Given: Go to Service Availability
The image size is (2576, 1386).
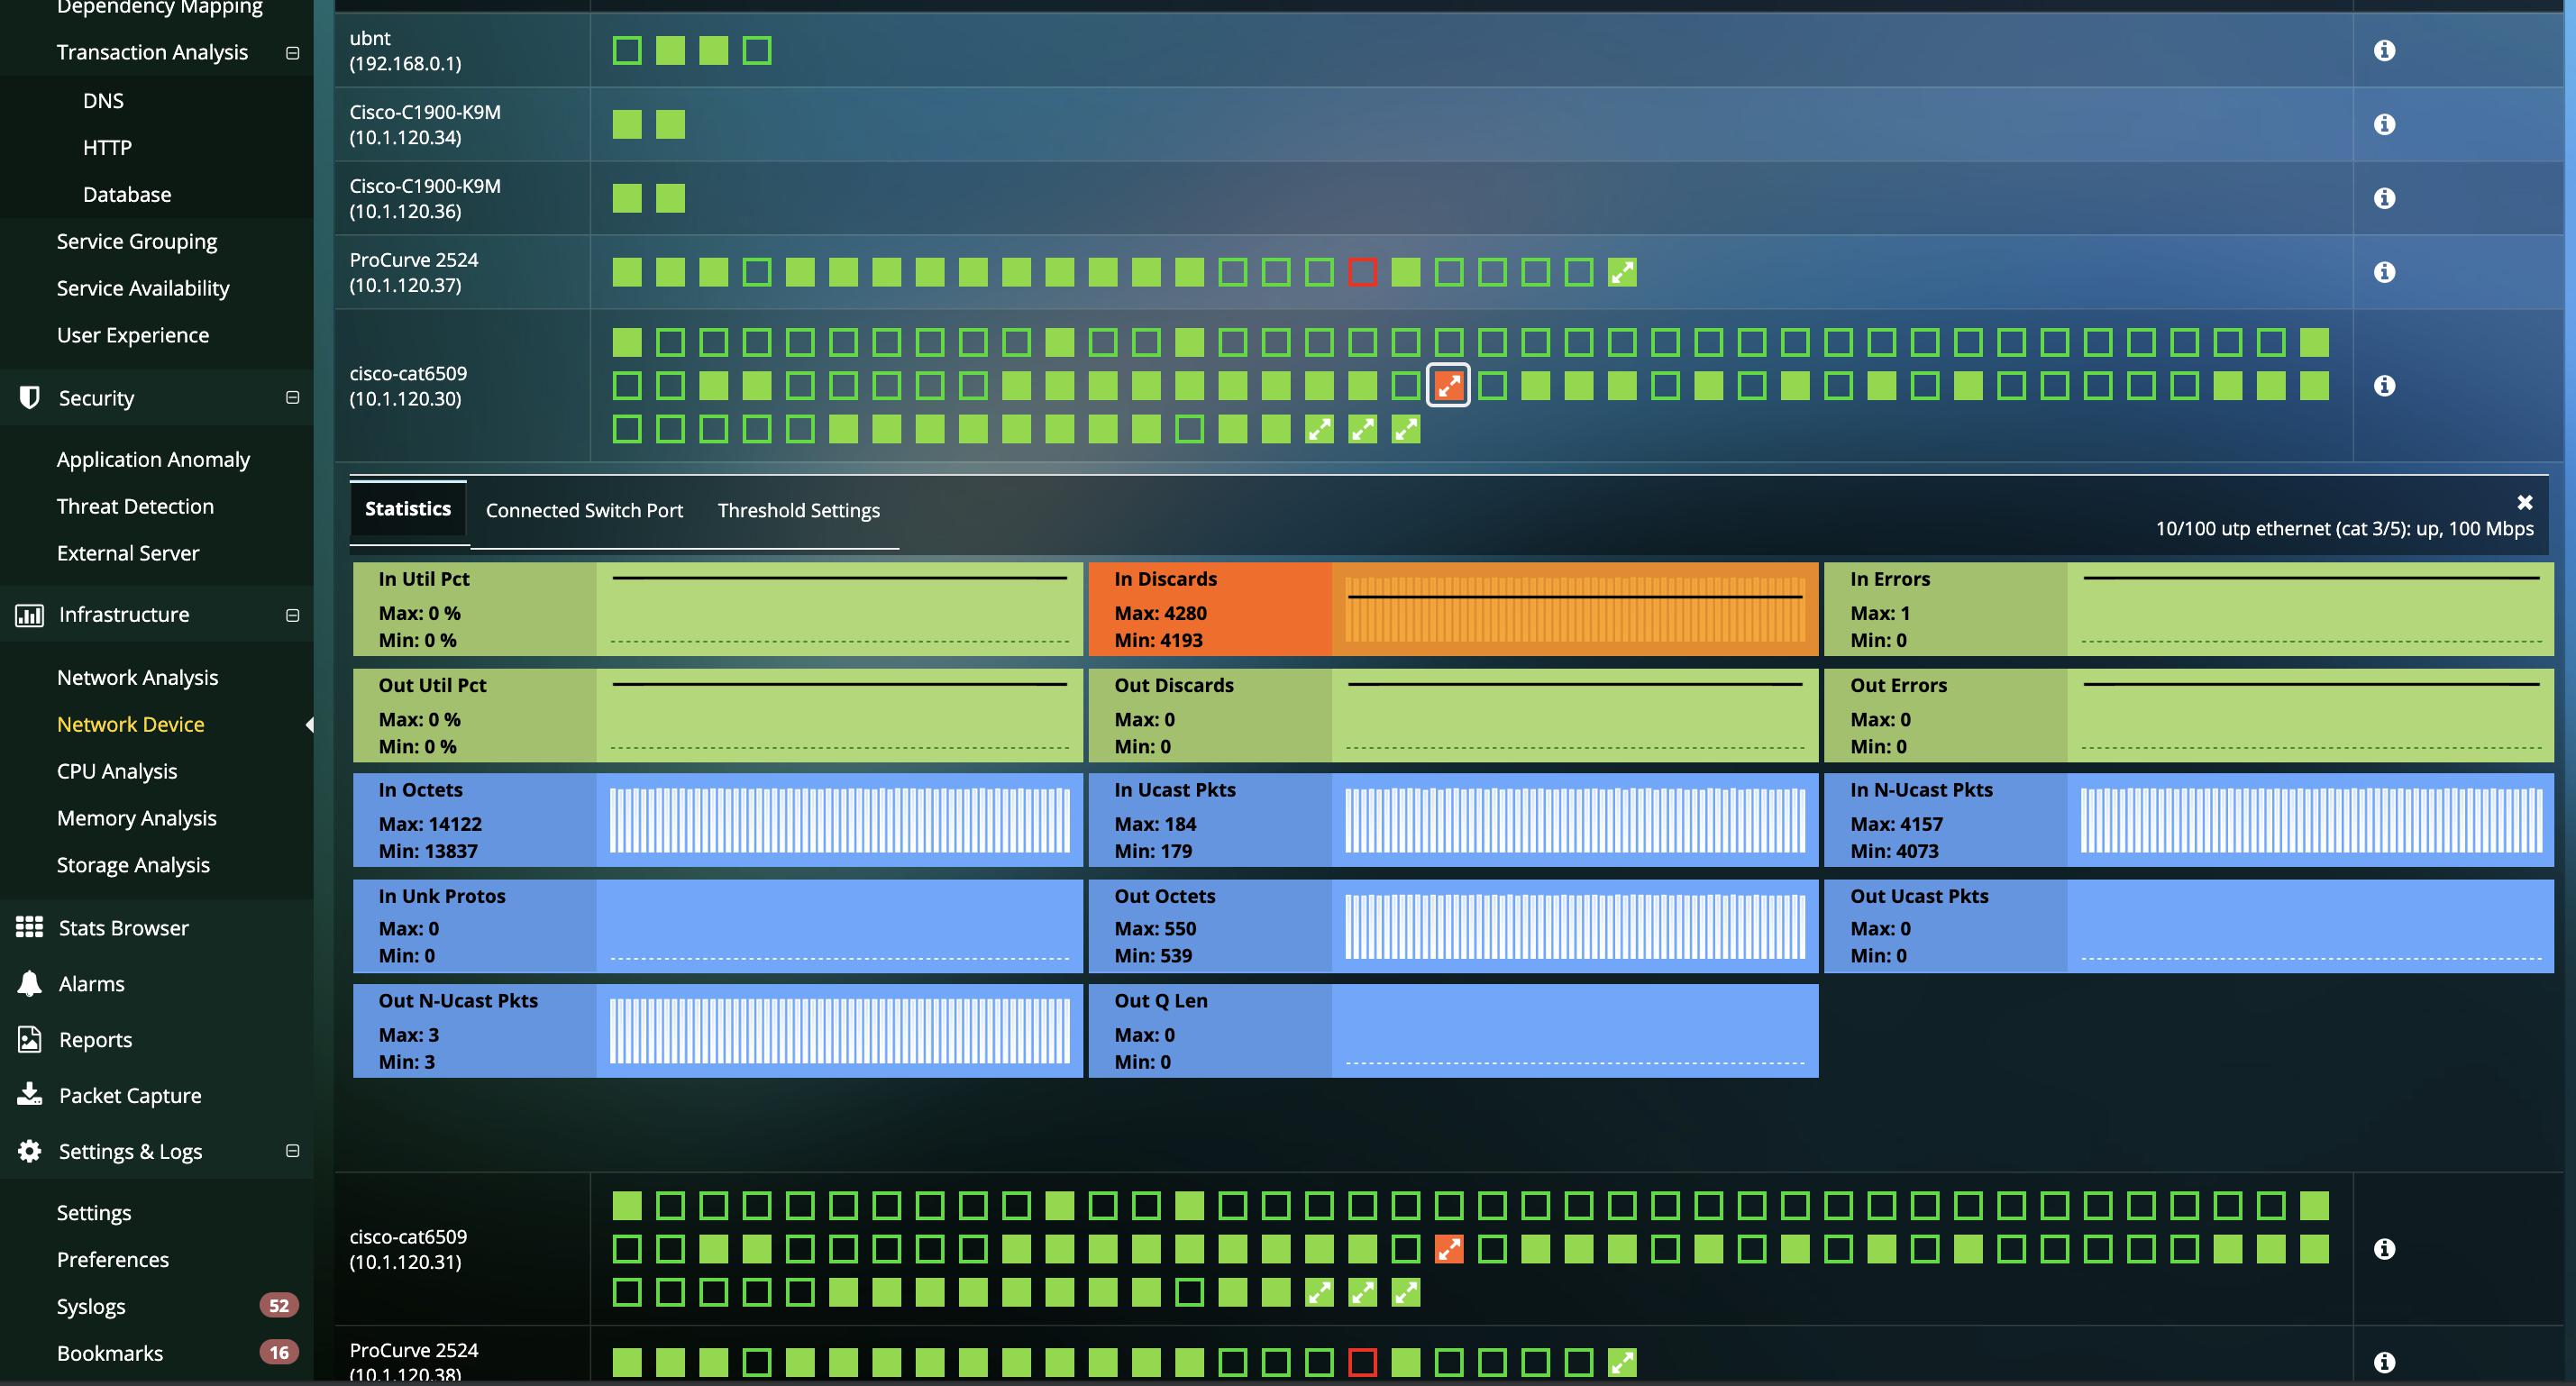Looking at the screenshot, I should click(x=143, y=288).
